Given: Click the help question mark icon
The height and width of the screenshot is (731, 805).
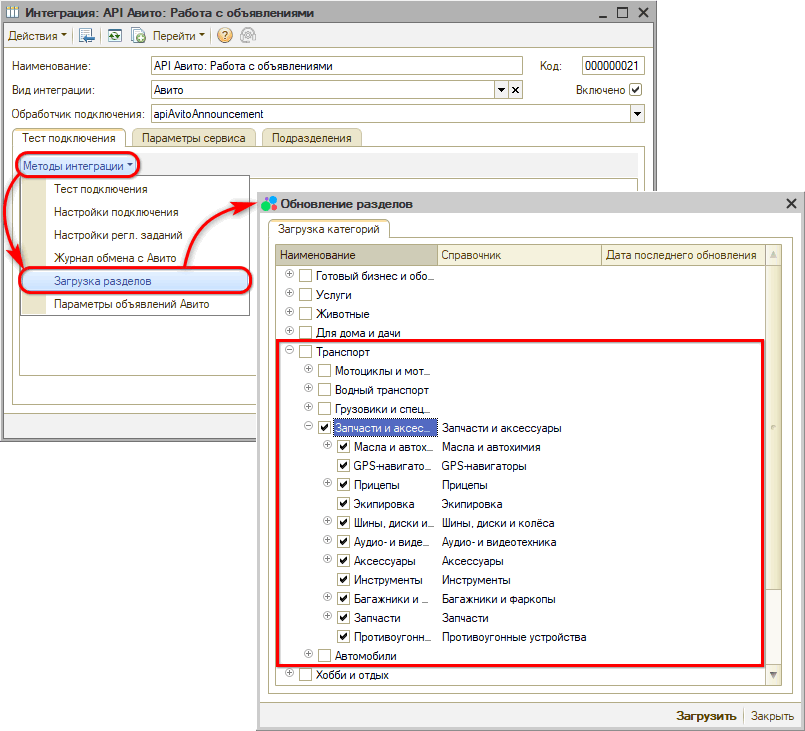Looking at the screenshot, I should pyautogui.click(x=224, y=36).
